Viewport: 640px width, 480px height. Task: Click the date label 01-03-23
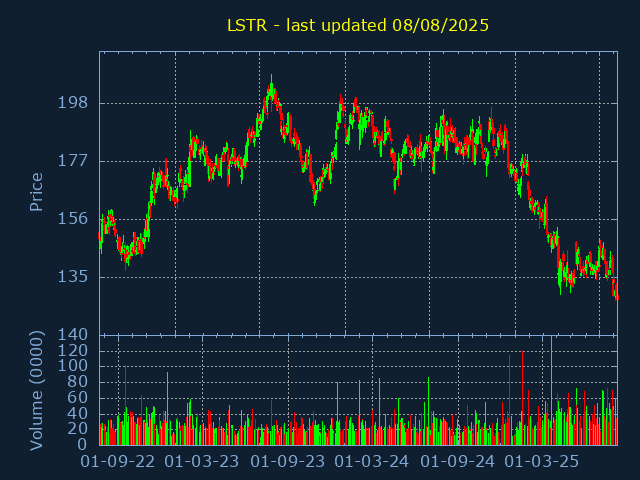coord(202,462)
